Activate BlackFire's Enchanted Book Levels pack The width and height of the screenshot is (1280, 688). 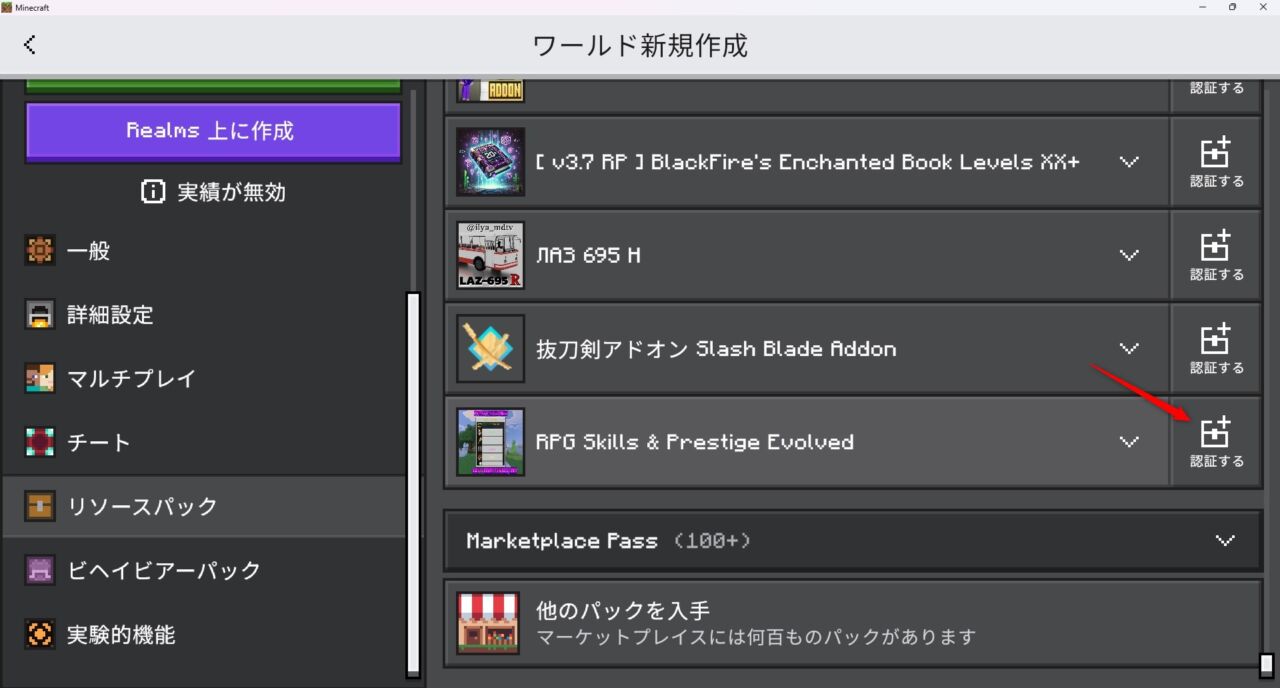point(1216,162)
